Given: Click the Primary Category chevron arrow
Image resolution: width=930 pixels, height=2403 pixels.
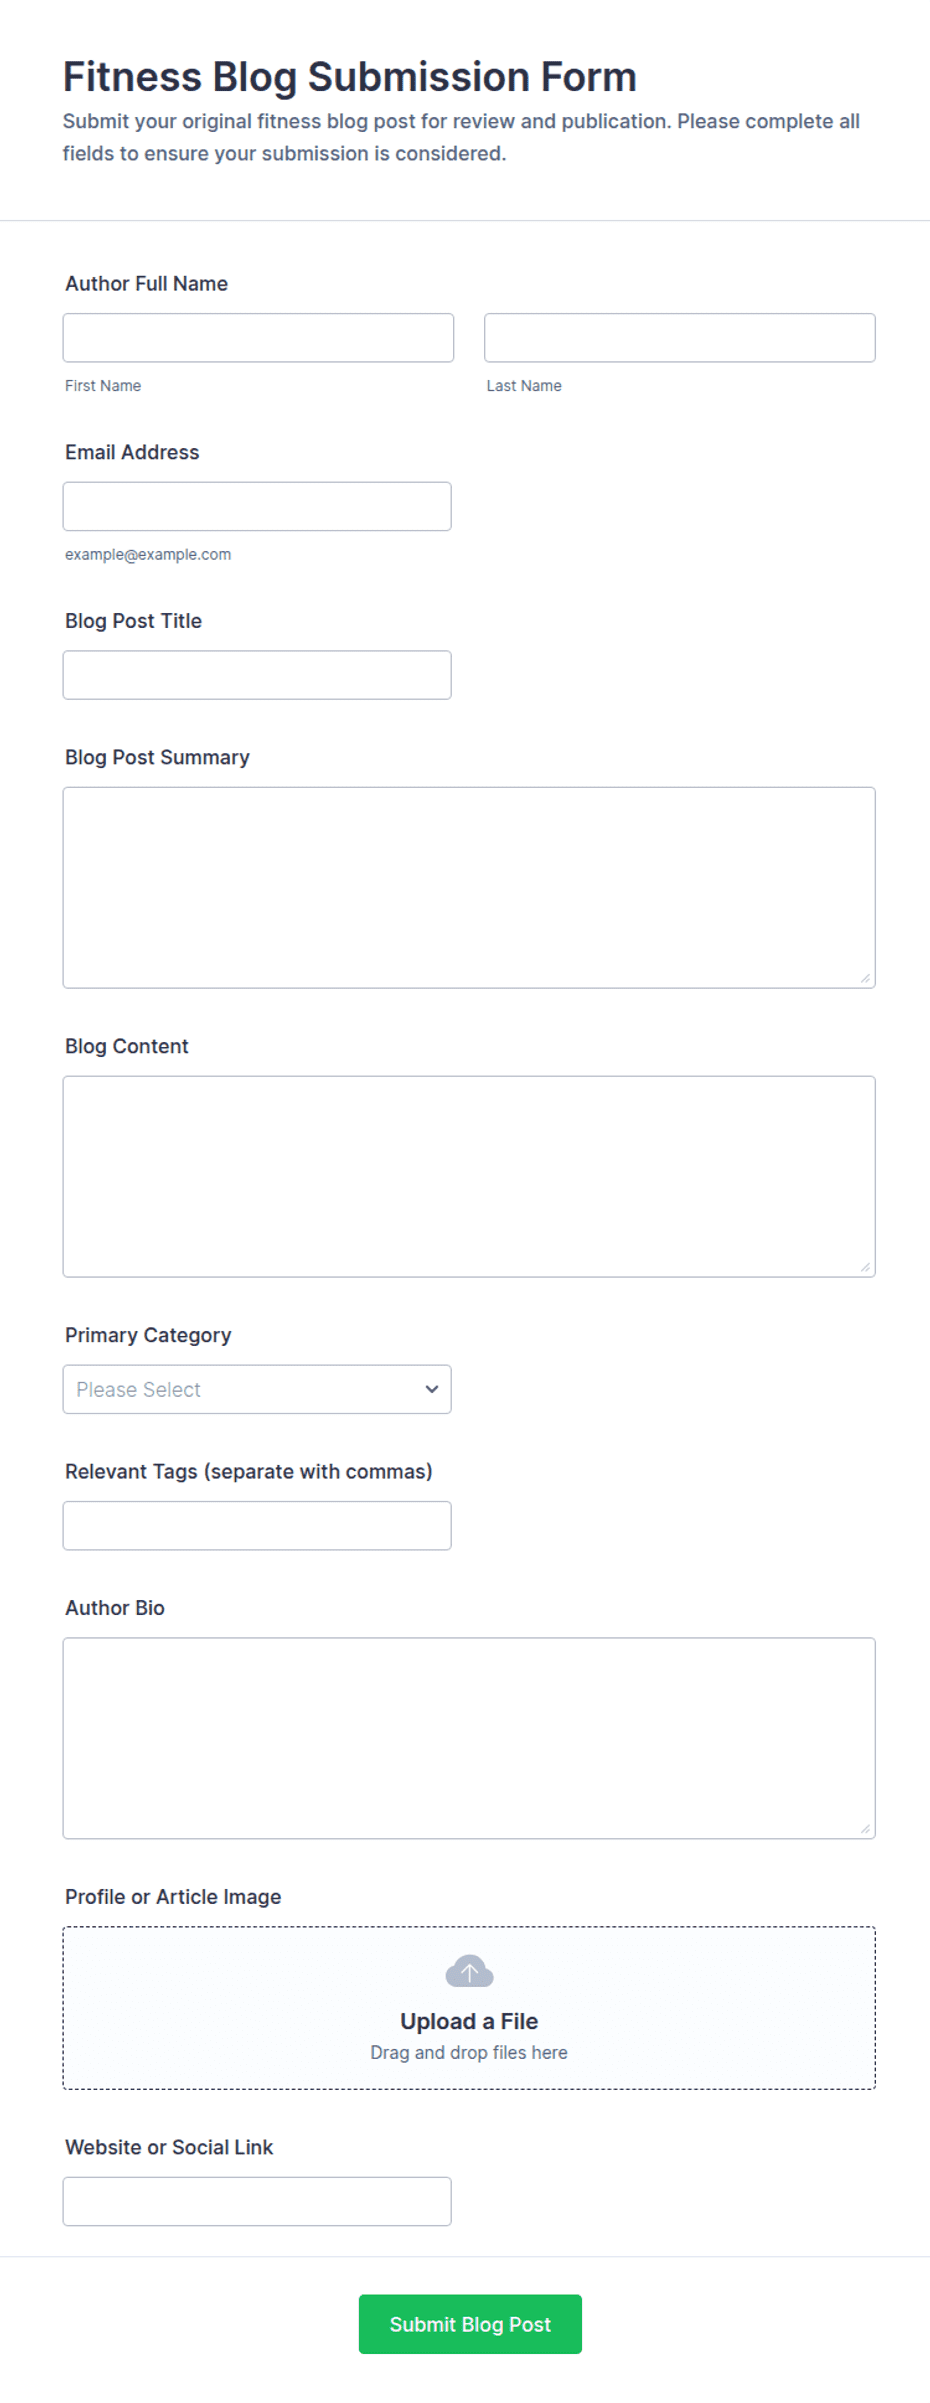Looking at the screenshot, I should [x=432, y=1389].
